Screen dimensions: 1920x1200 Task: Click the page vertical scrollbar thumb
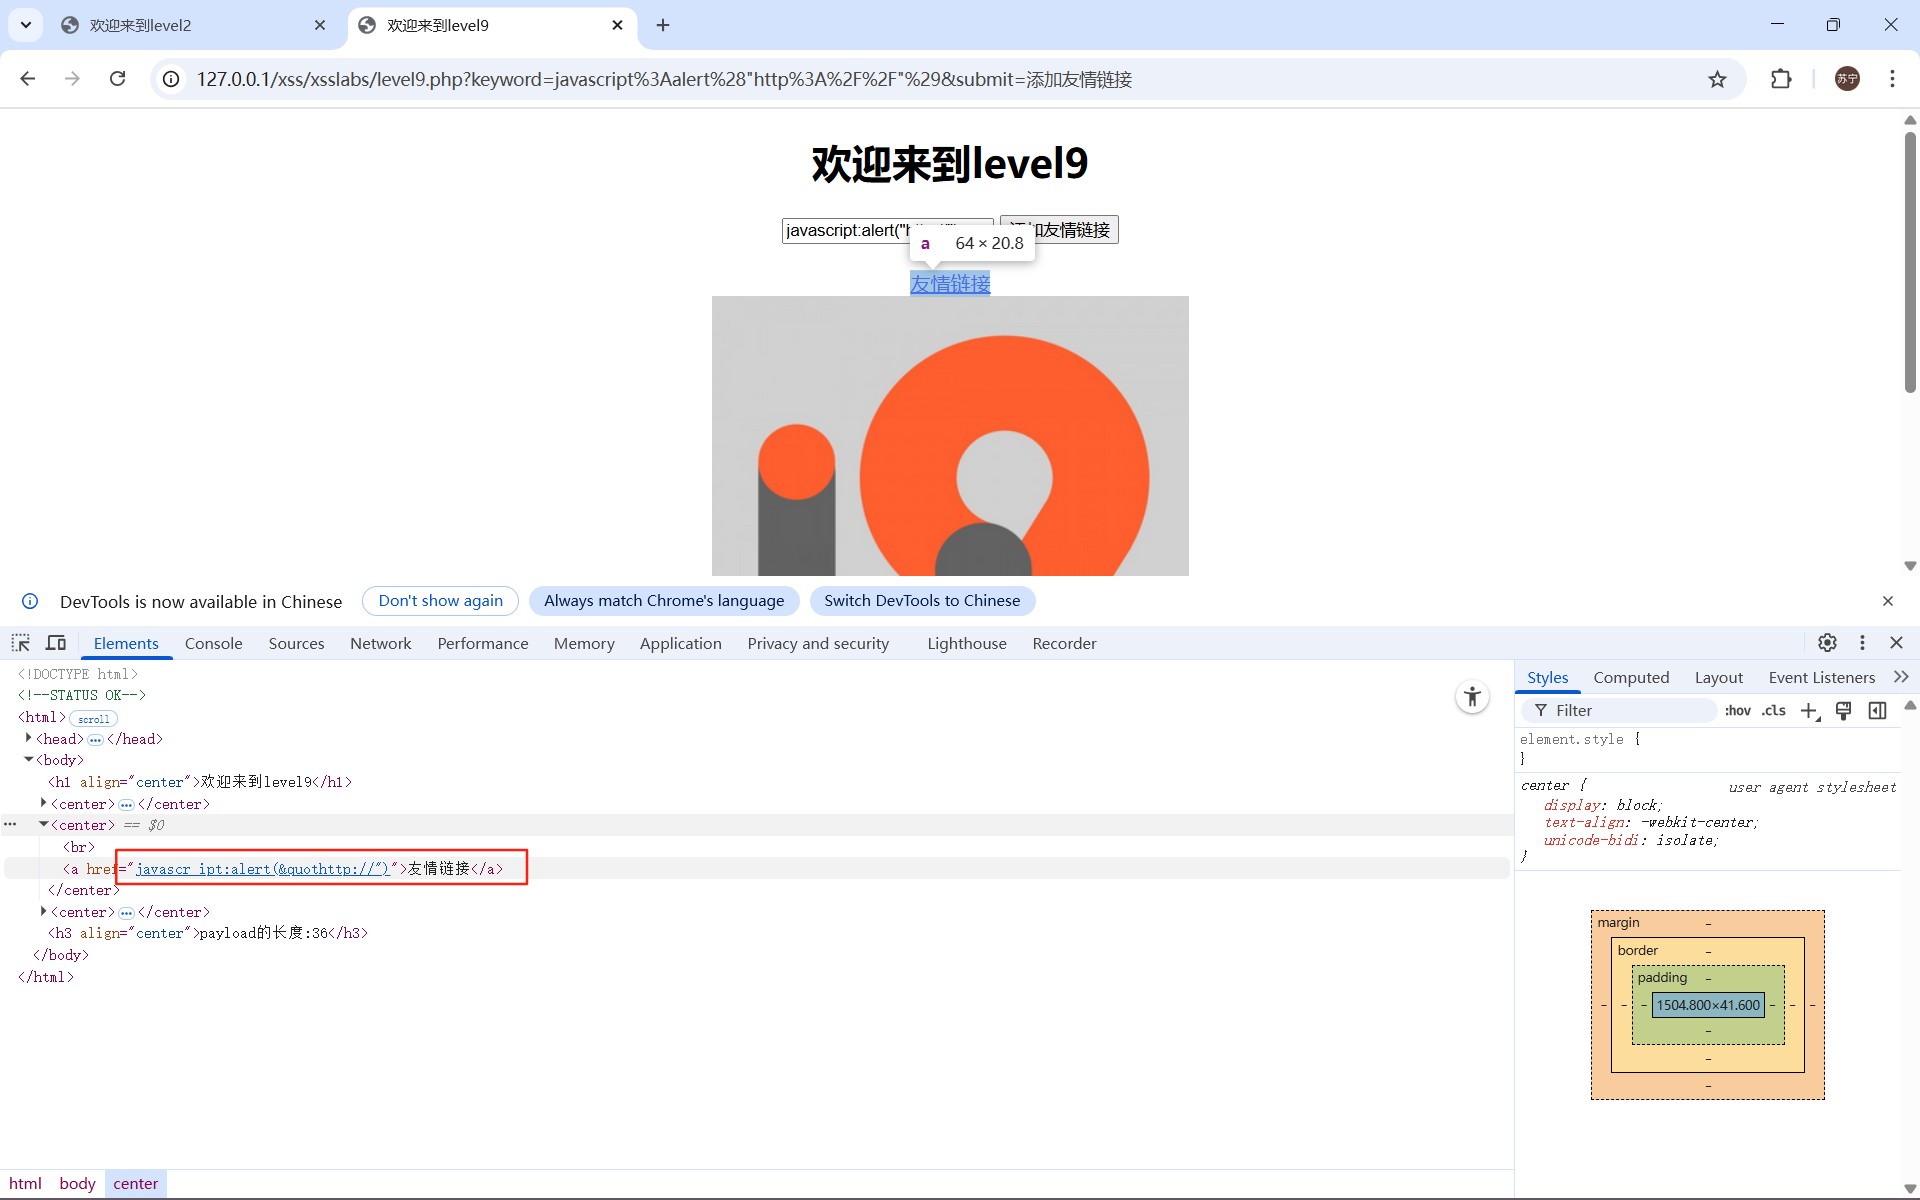pos(1910,262)
